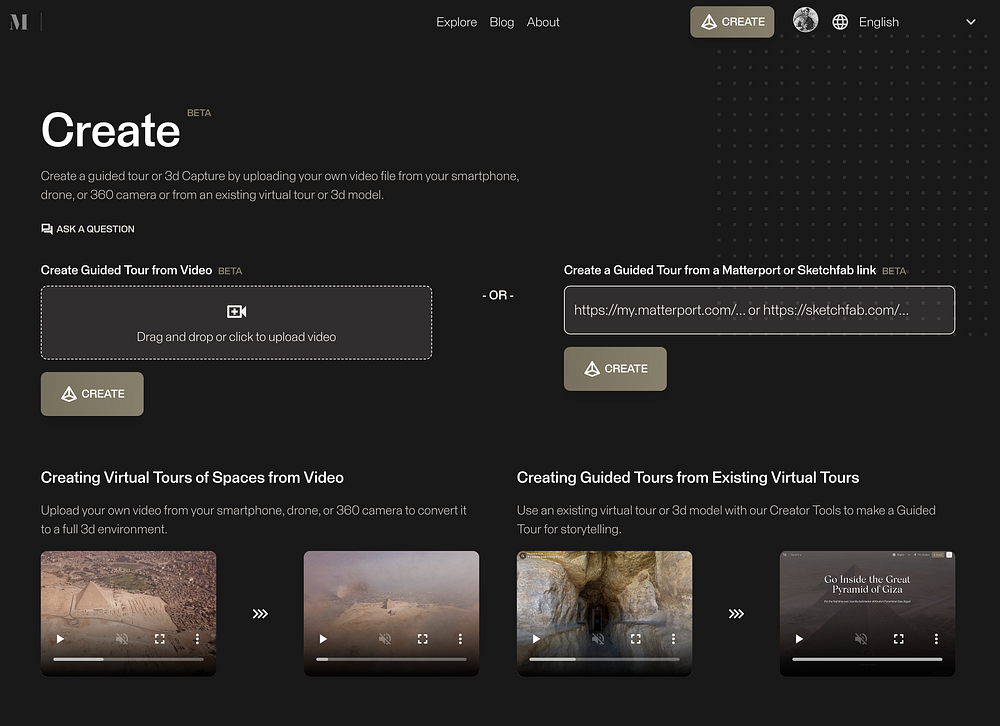
Task: Seek the cave tunnel video progress bar
Action: (x=604, y=659)
